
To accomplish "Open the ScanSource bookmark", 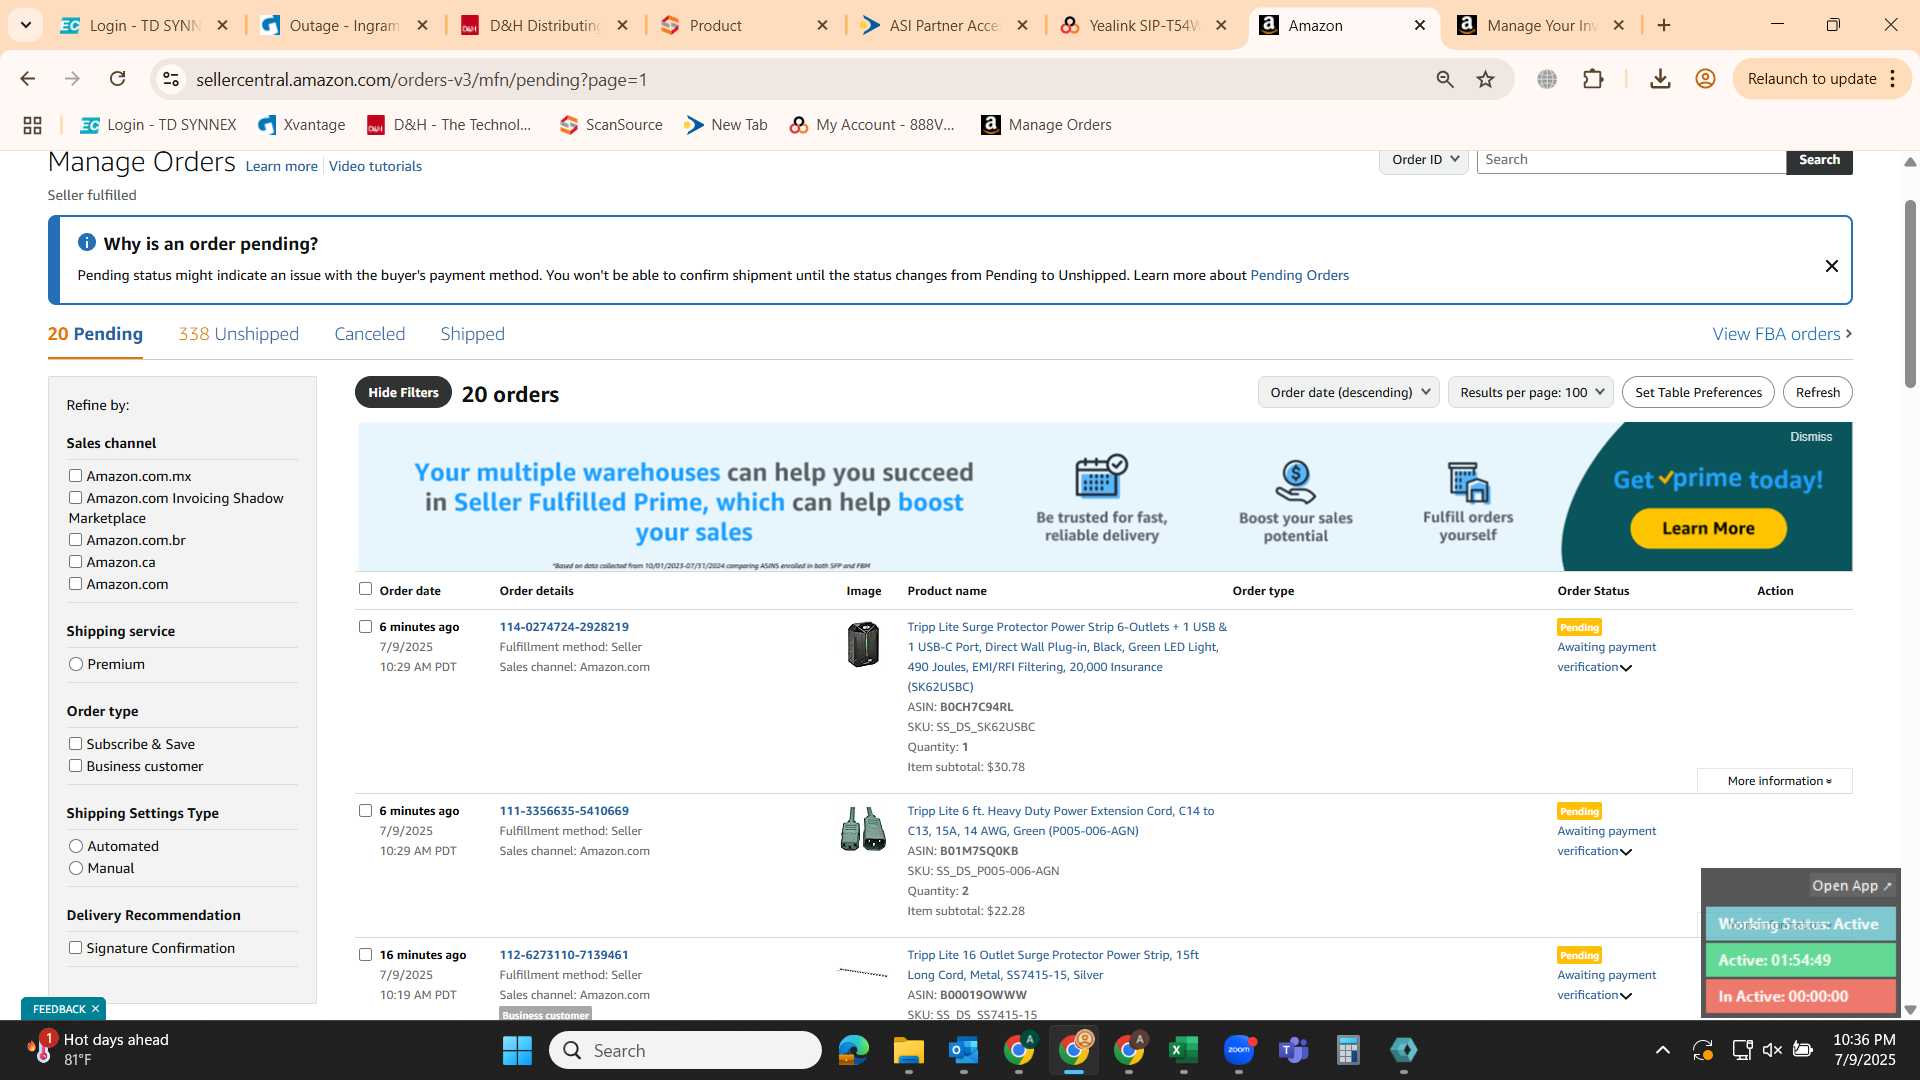I will (x=611, y=125).
